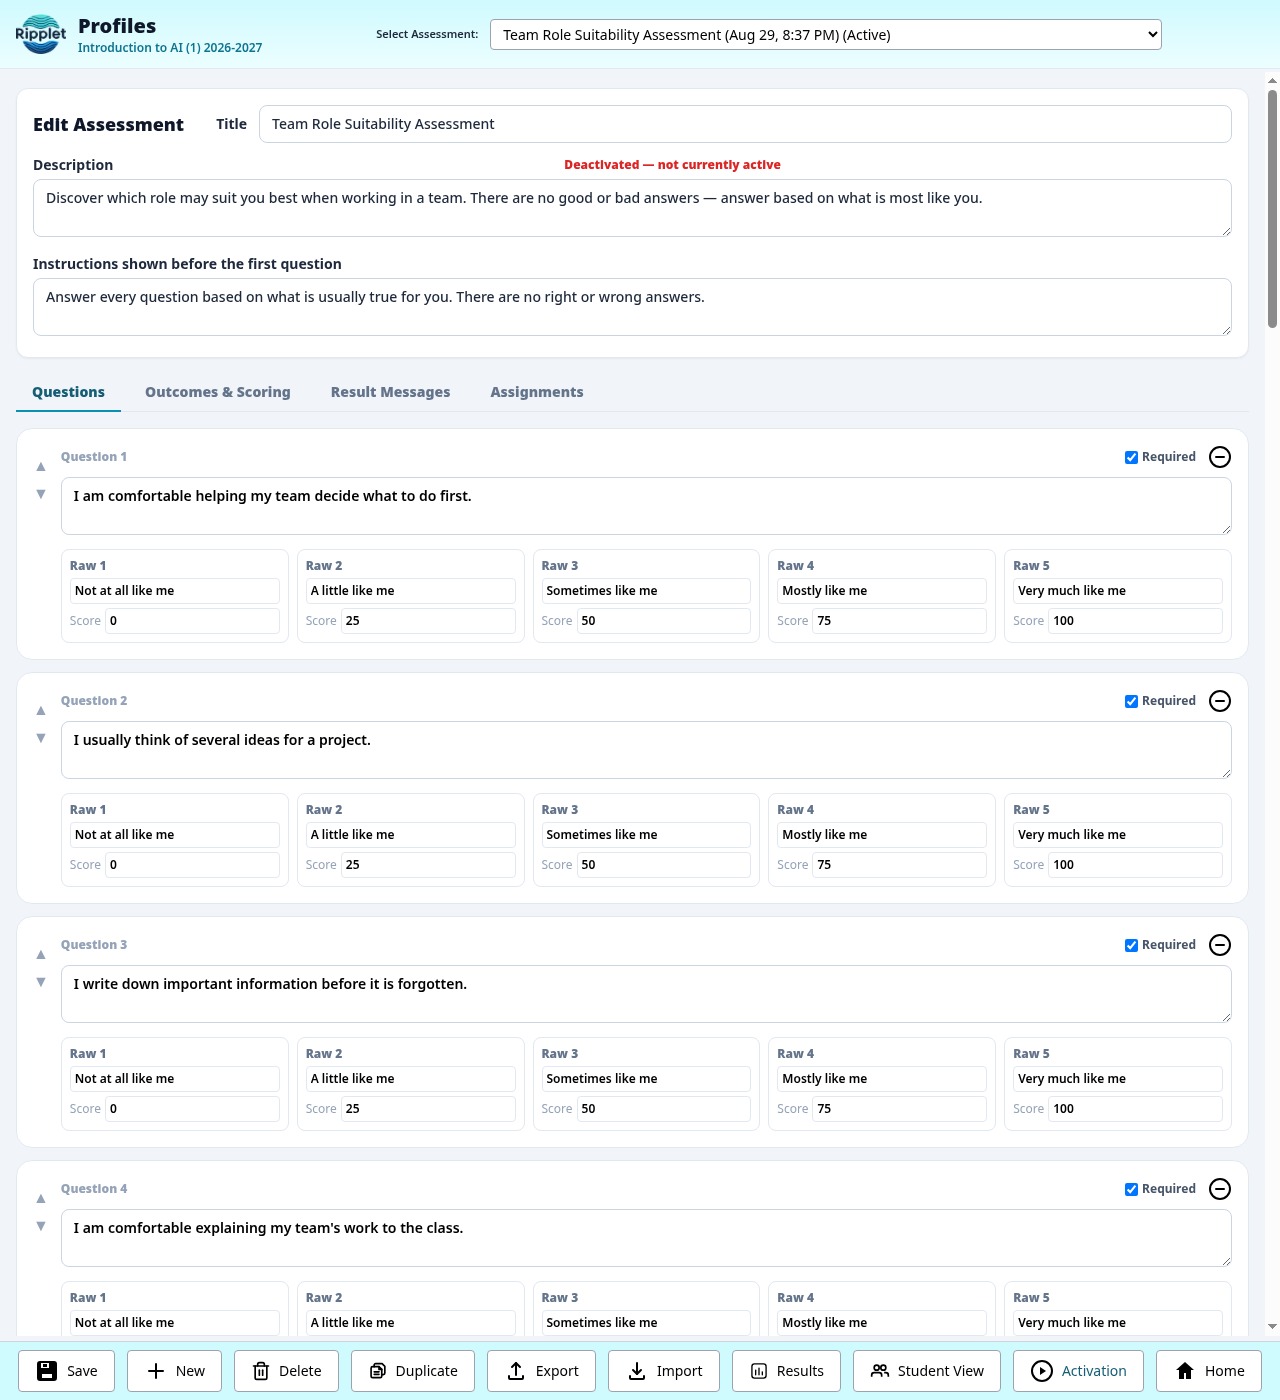Remove Question 2 with its minus icon

1220,701
